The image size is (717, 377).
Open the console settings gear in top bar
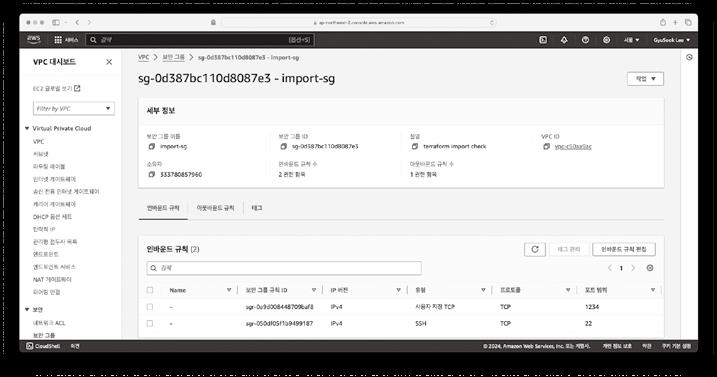[606, 40]
